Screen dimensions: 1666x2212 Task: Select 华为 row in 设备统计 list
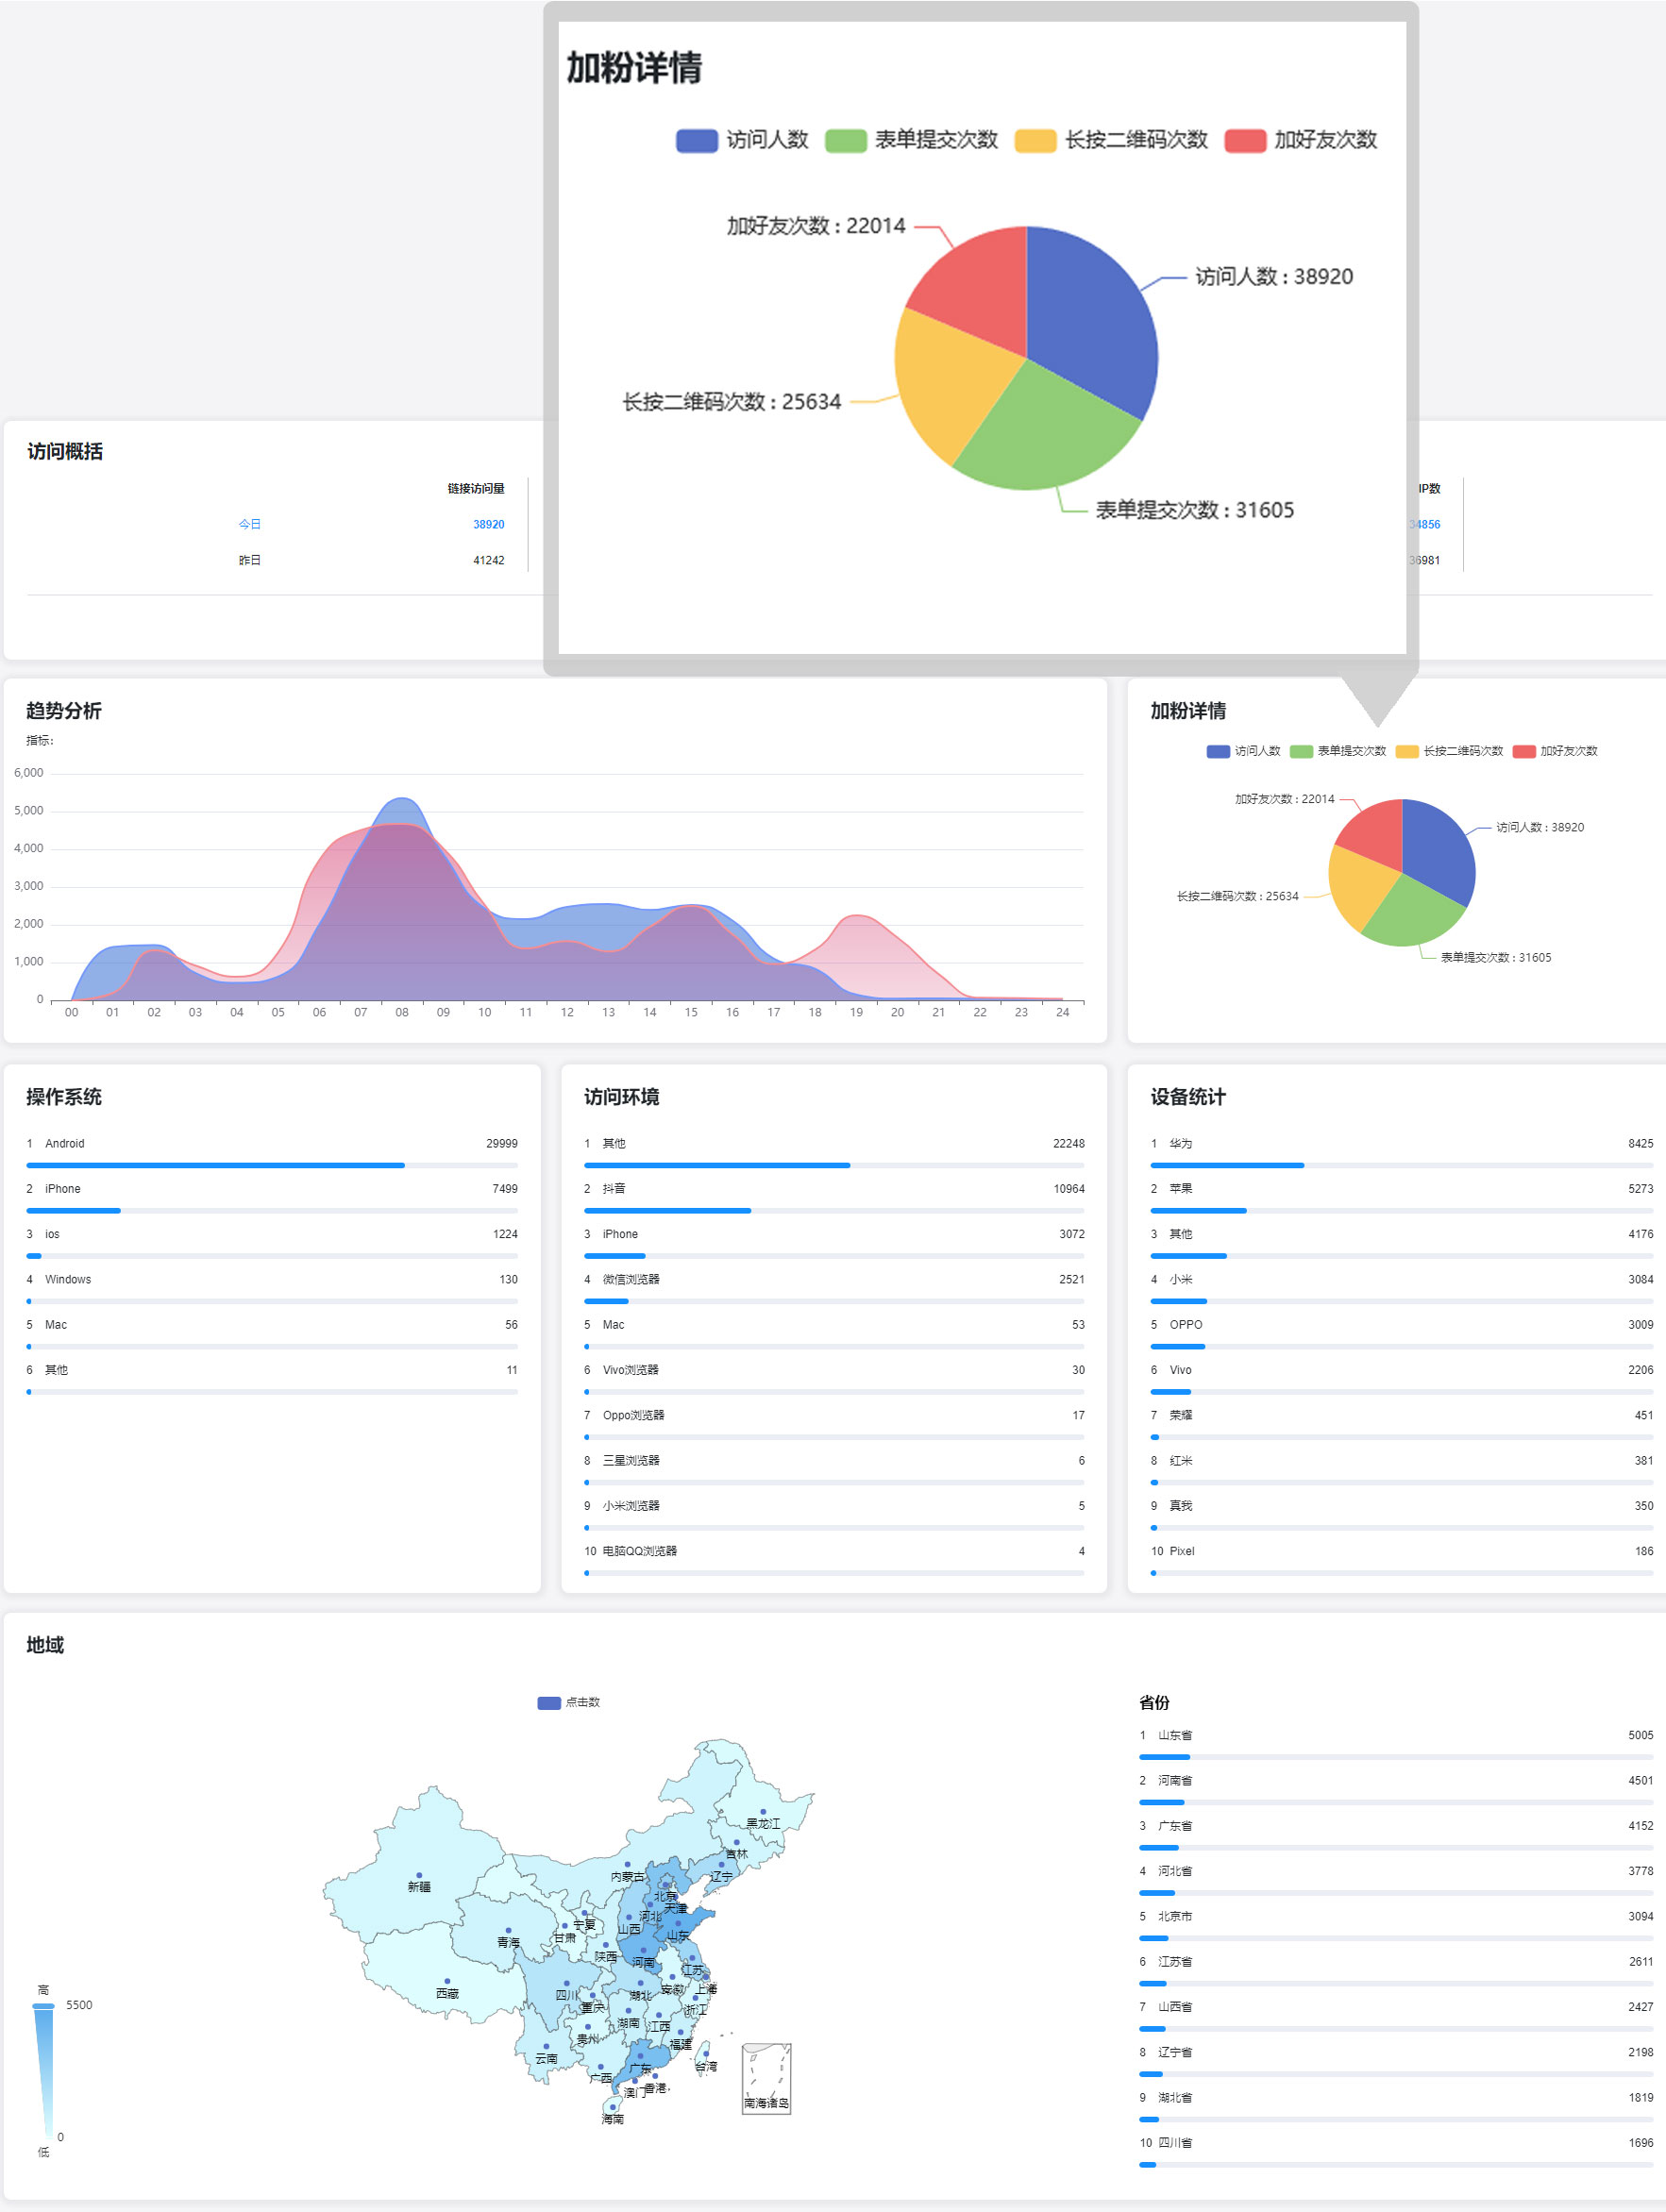pos(1400,1144)
